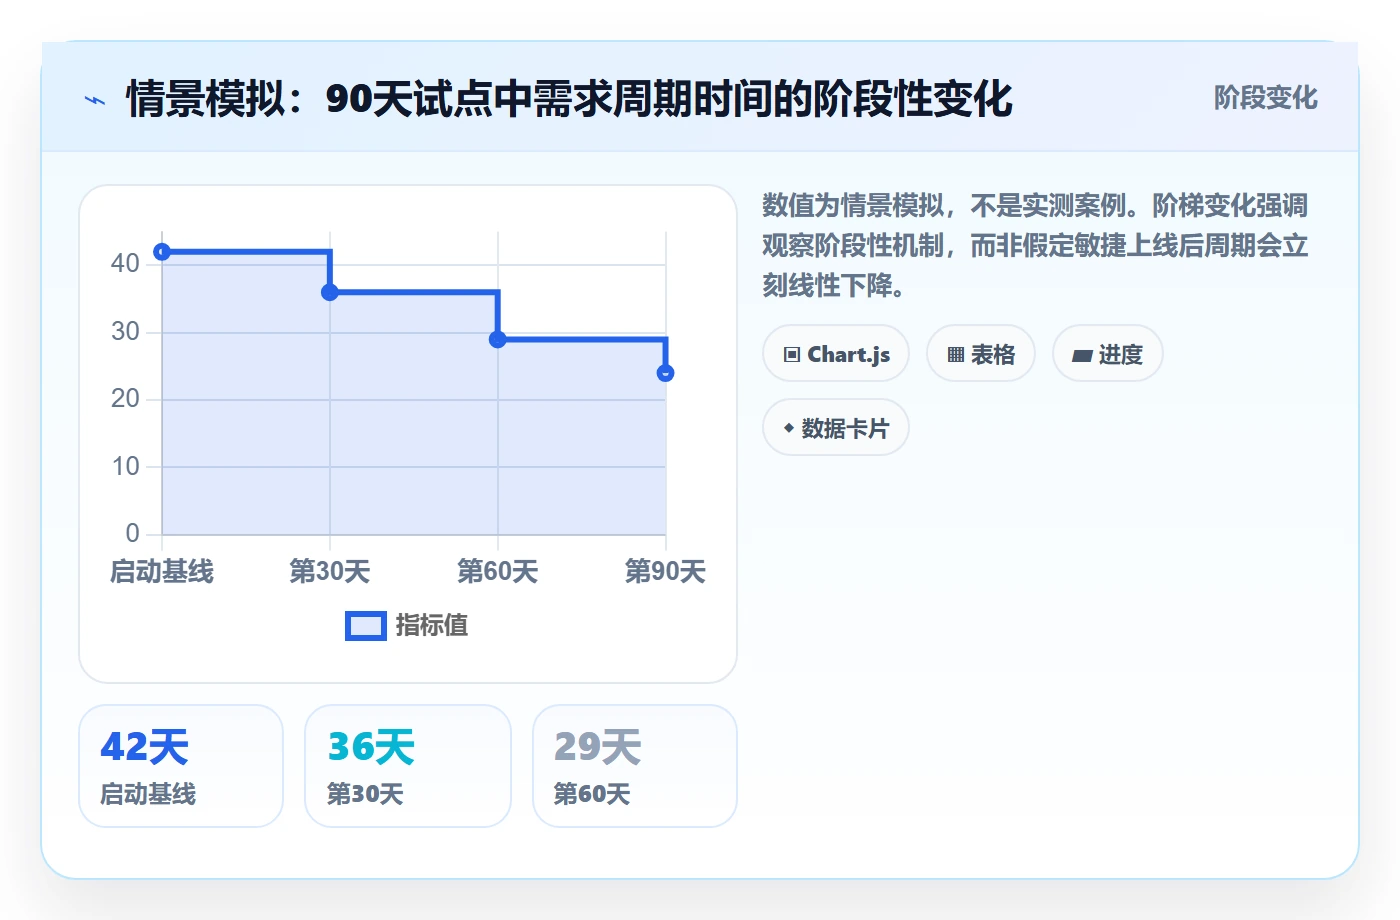Image resolution: width=1400 pixels, height=920 pixels.
Task: Toggle the 指标值 legend swatch
Action: 365,626
